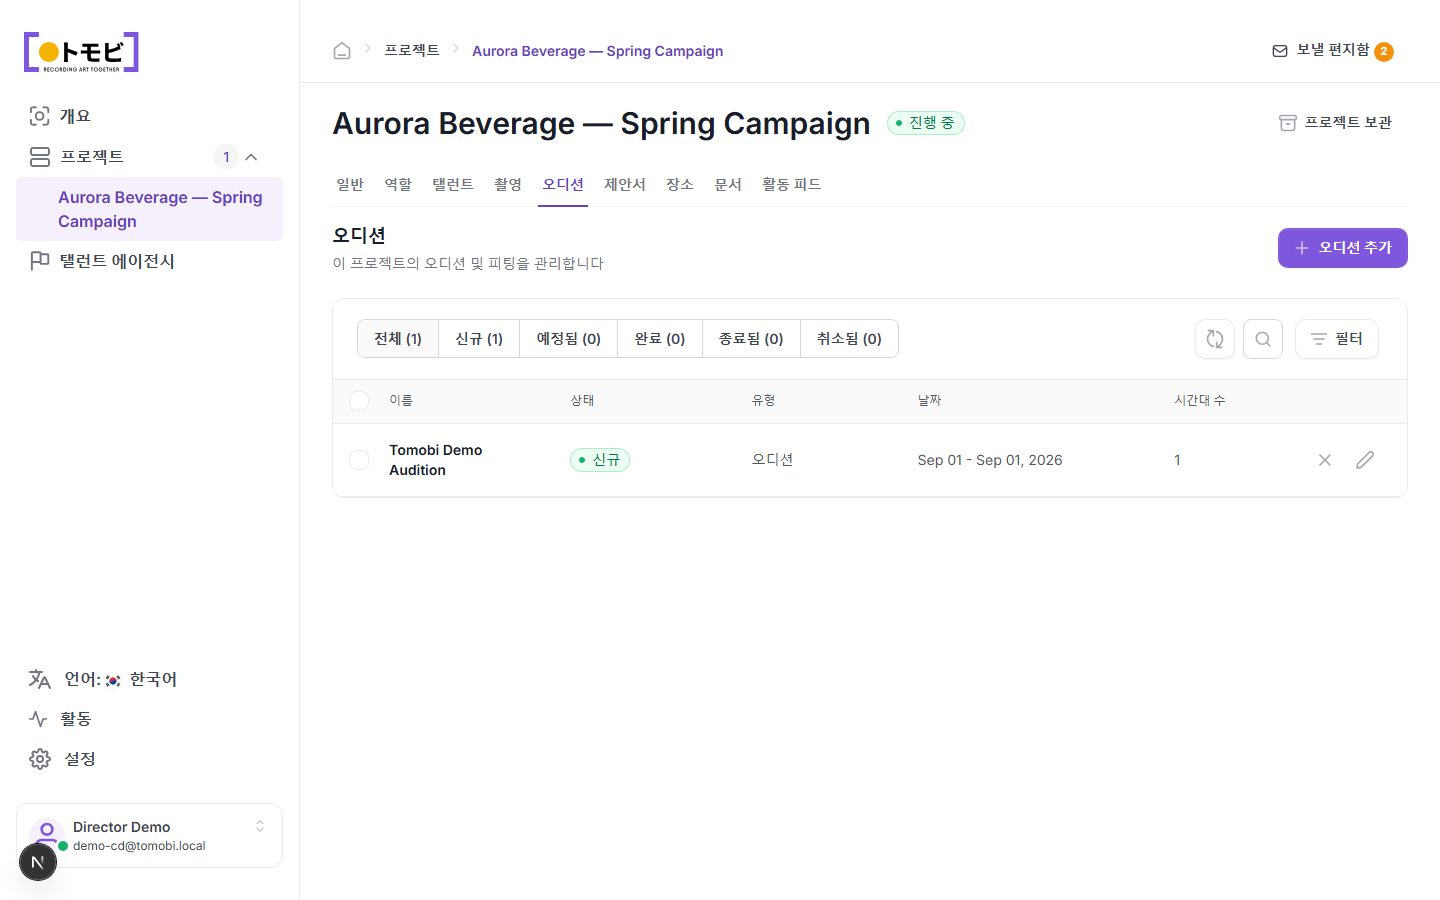
Task: Switch to 탤런트 tab
Action: coord(453,185)
